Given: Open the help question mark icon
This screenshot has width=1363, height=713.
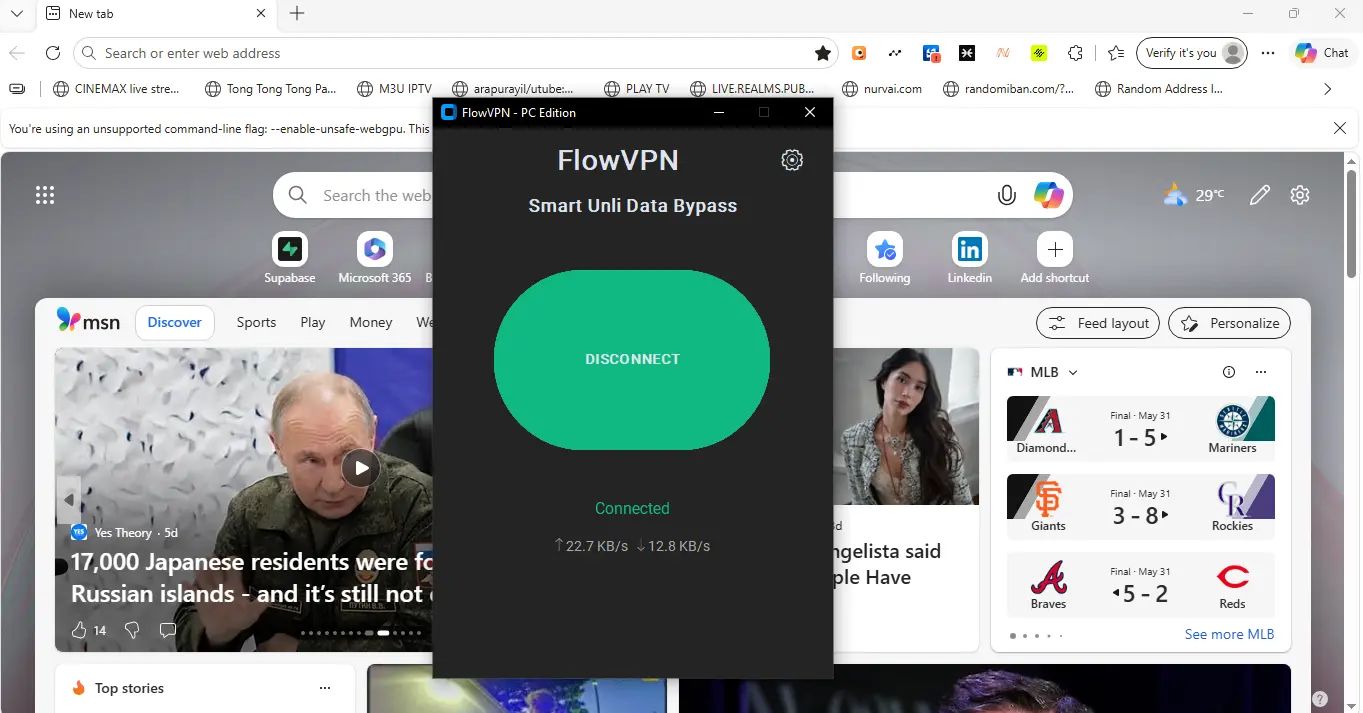Looking at the screenshot, I should [1320, 698].
